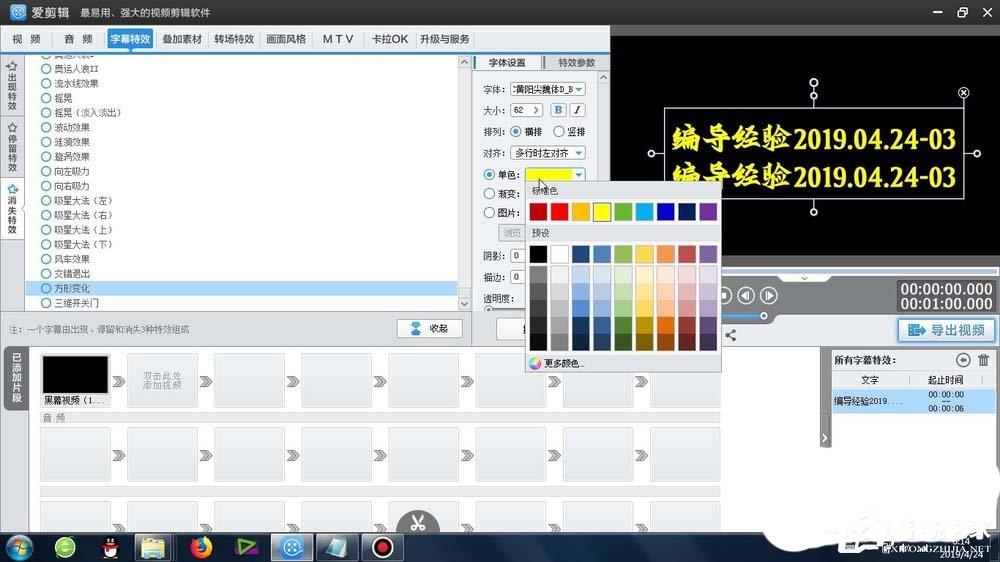The height and width of the screenshot is (562, 1000).
Task: Select the 竖排 vertical layout option
Action: [569, 131]
